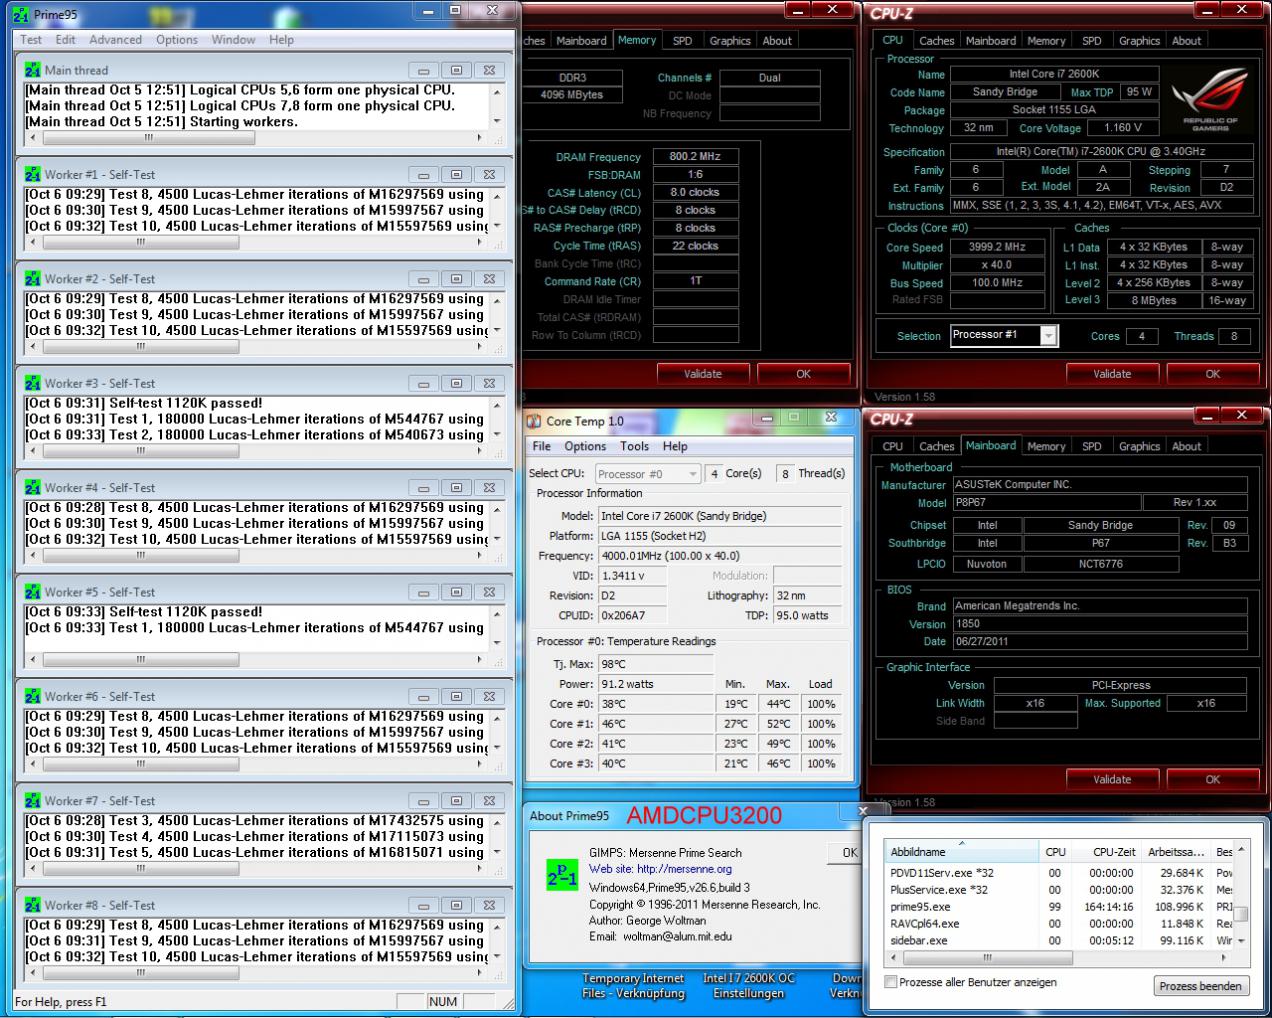Viewport: 1272px width, 1018px height.
Task: Restore the Worker #8 child window
Action: click(456, 905)
